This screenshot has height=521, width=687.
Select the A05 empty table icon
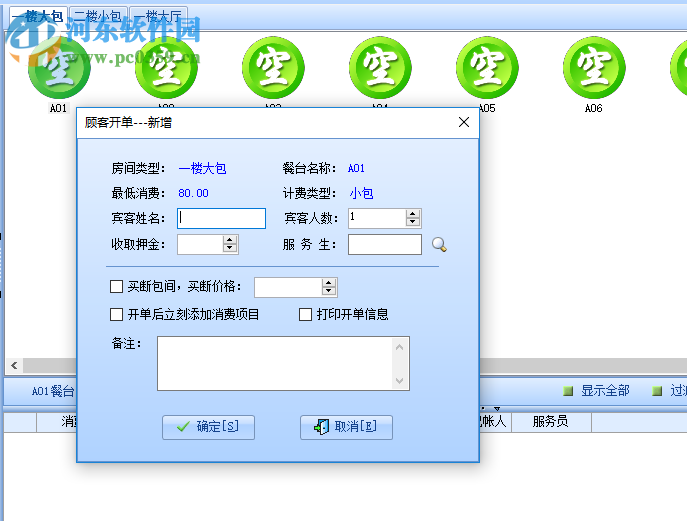coord(487,68)
